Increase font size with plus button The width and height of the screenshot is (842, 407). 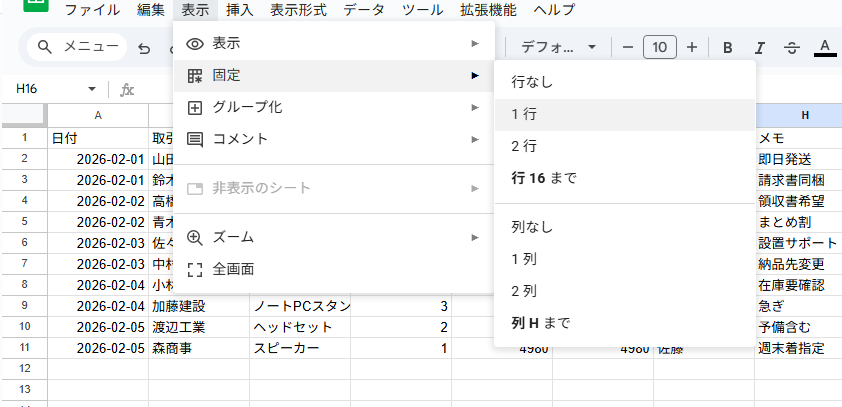692,47
